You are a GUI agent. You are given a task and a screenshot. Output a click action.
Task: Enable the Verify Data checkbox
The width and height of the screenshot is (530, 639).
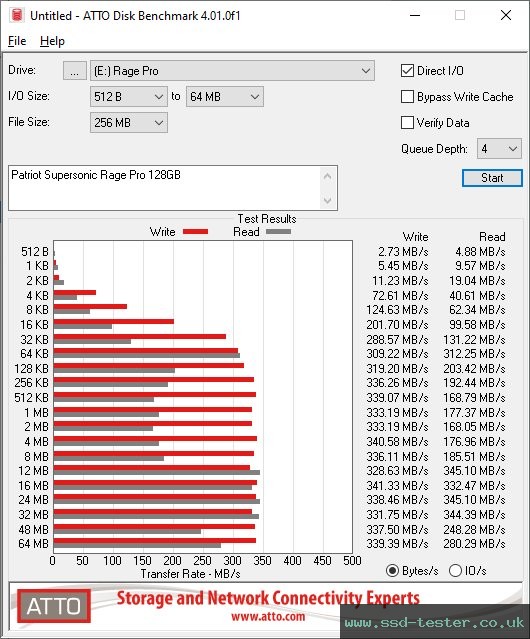pyautogui.click(x=407, y=123)
